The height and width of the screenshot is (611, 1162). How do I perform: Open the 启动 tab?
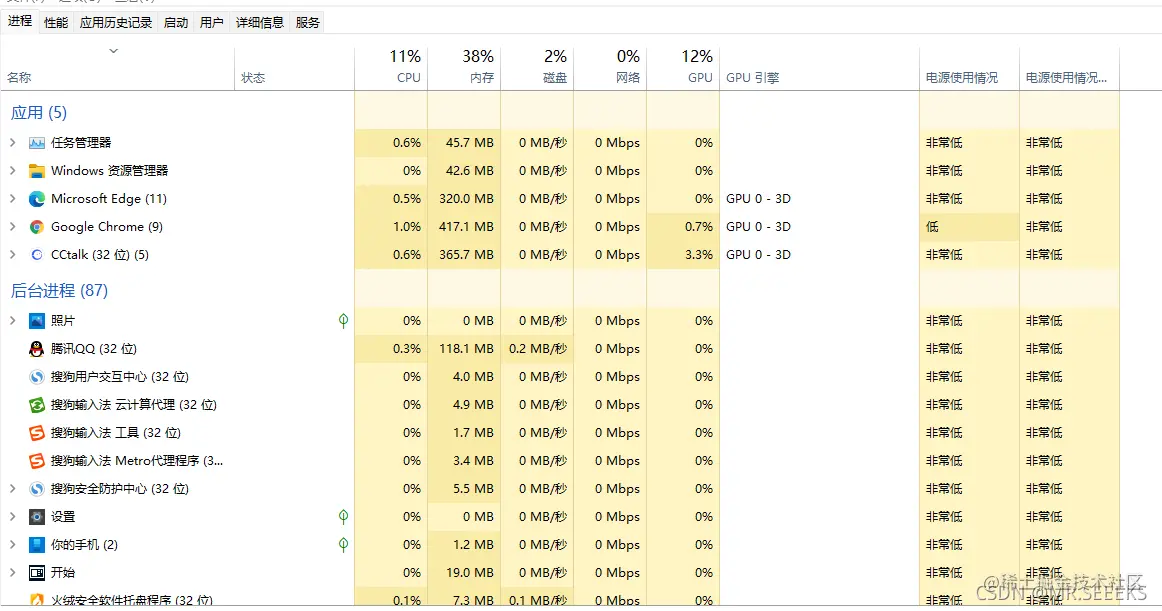click(x=176, y=22)
